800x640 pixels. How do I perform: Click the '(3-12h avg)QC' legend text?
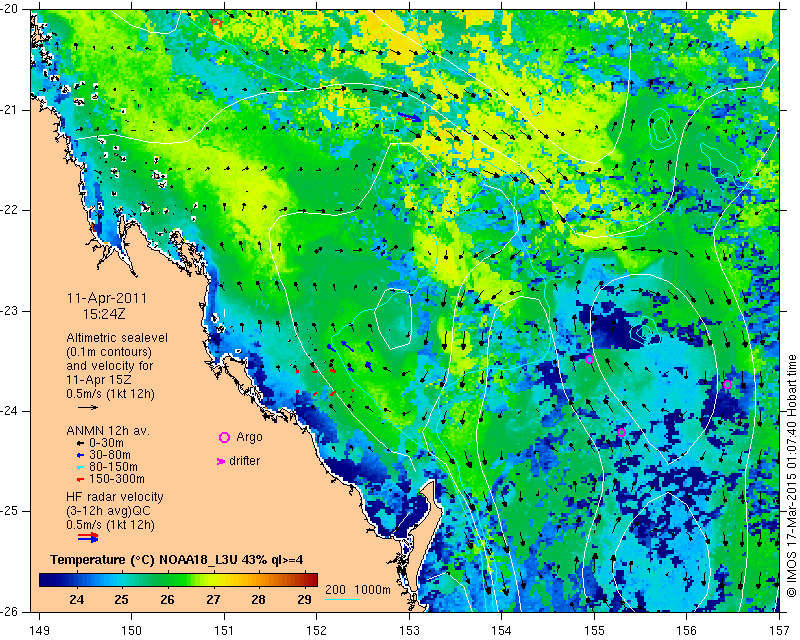(109, 511)
